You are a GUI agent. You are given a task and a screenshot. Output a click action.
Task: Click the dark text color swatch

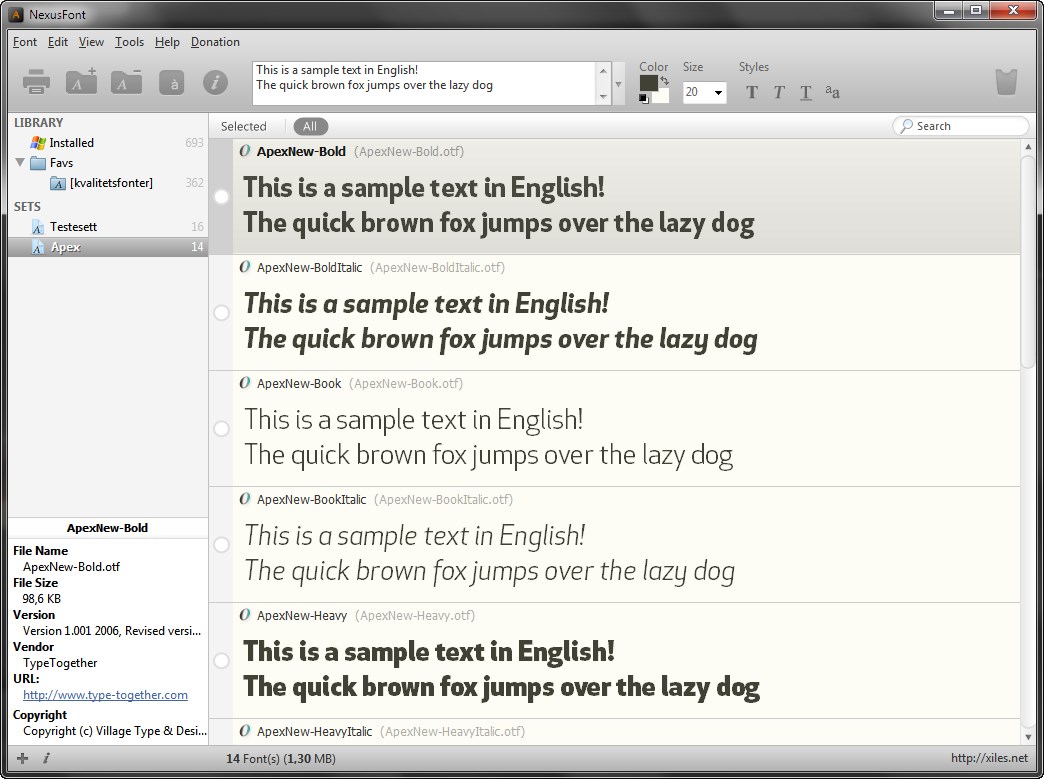pyautogui.click(x=648, y=82)
